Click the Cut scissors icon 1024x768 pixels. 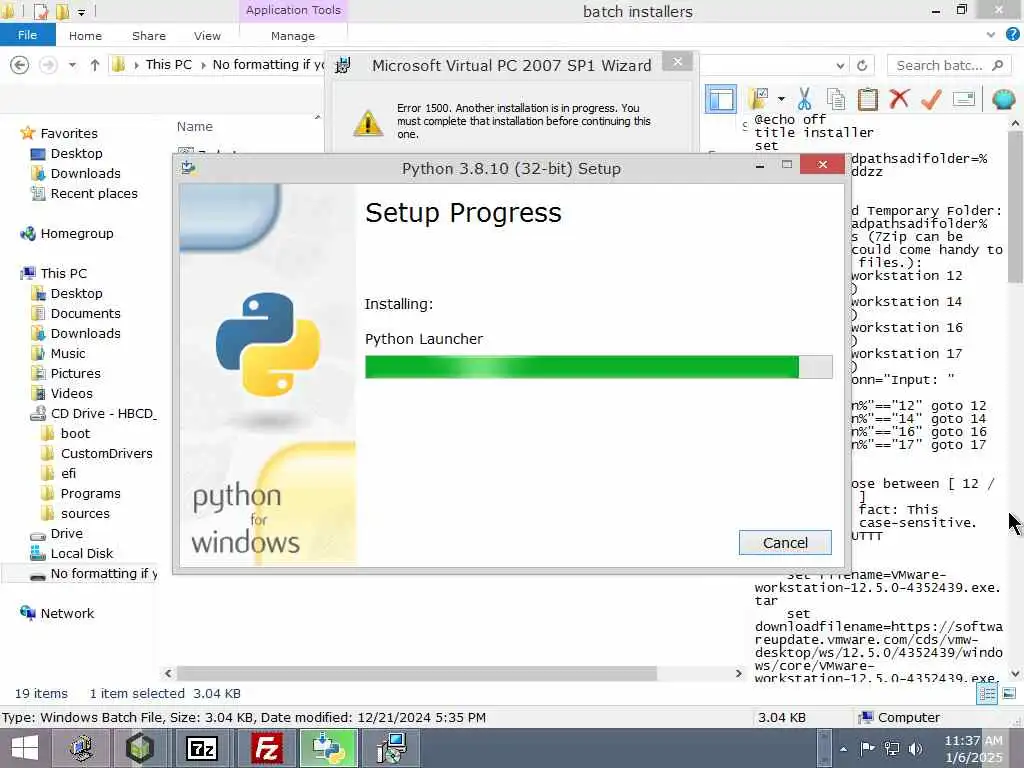[805, 99]
